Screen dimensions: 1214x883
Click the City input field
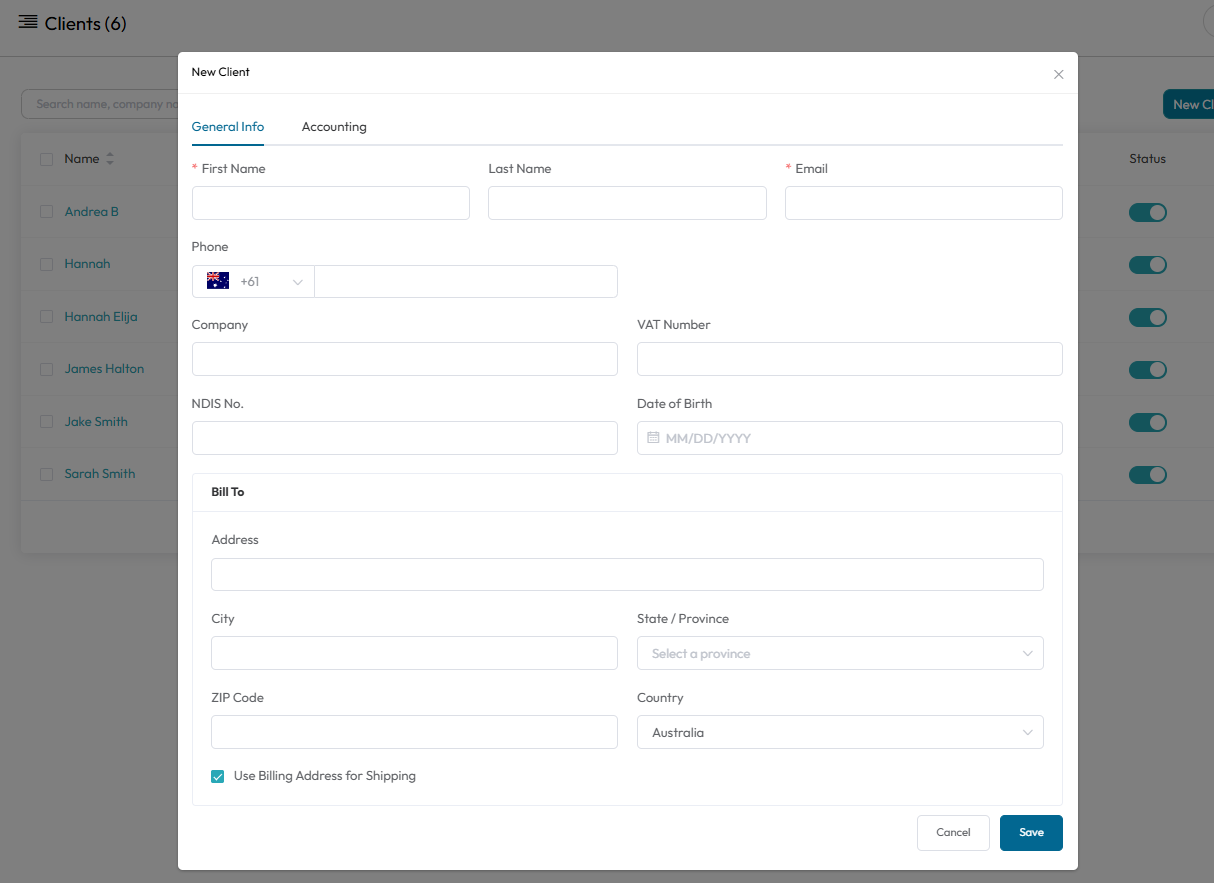coord(414,653)
